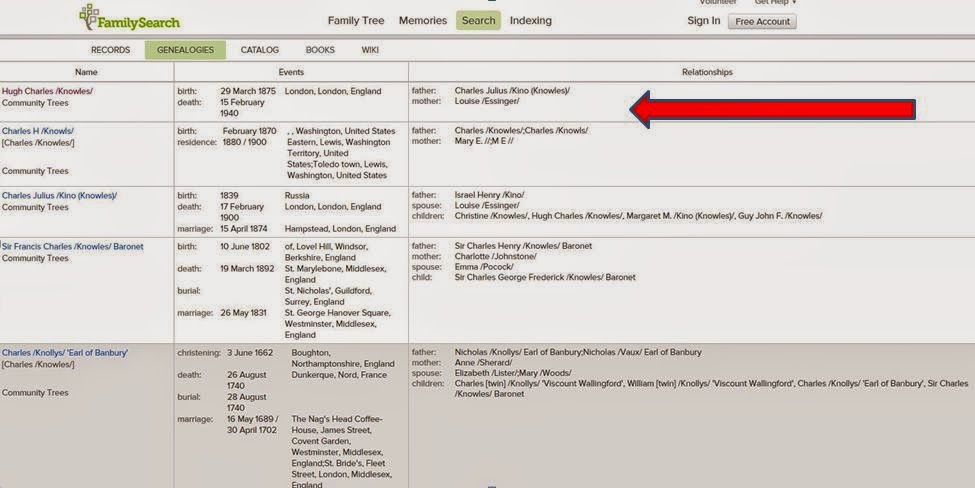Select mother Anne /Sherard/
The height and width of the screenshot is (488, 975).
483,363
